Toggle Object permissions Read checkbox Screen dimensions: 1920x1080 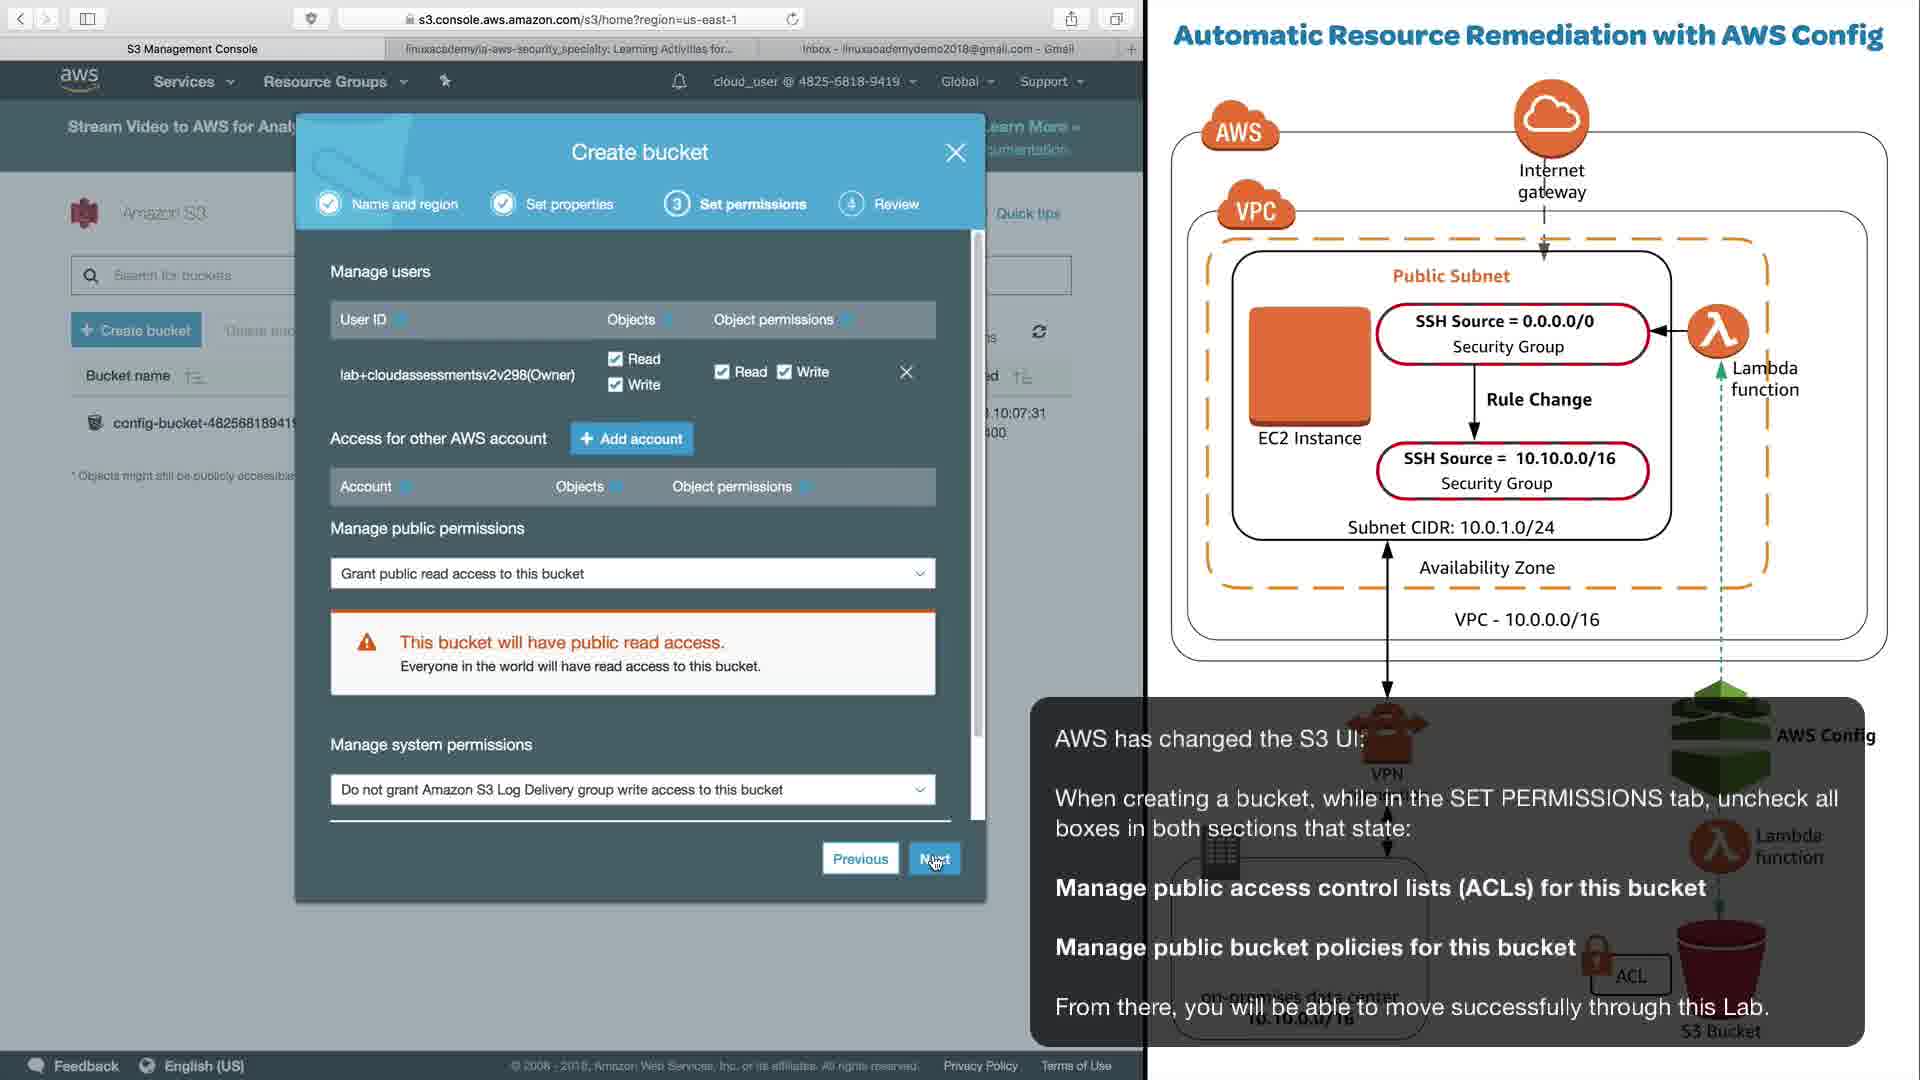click(722, 372)
